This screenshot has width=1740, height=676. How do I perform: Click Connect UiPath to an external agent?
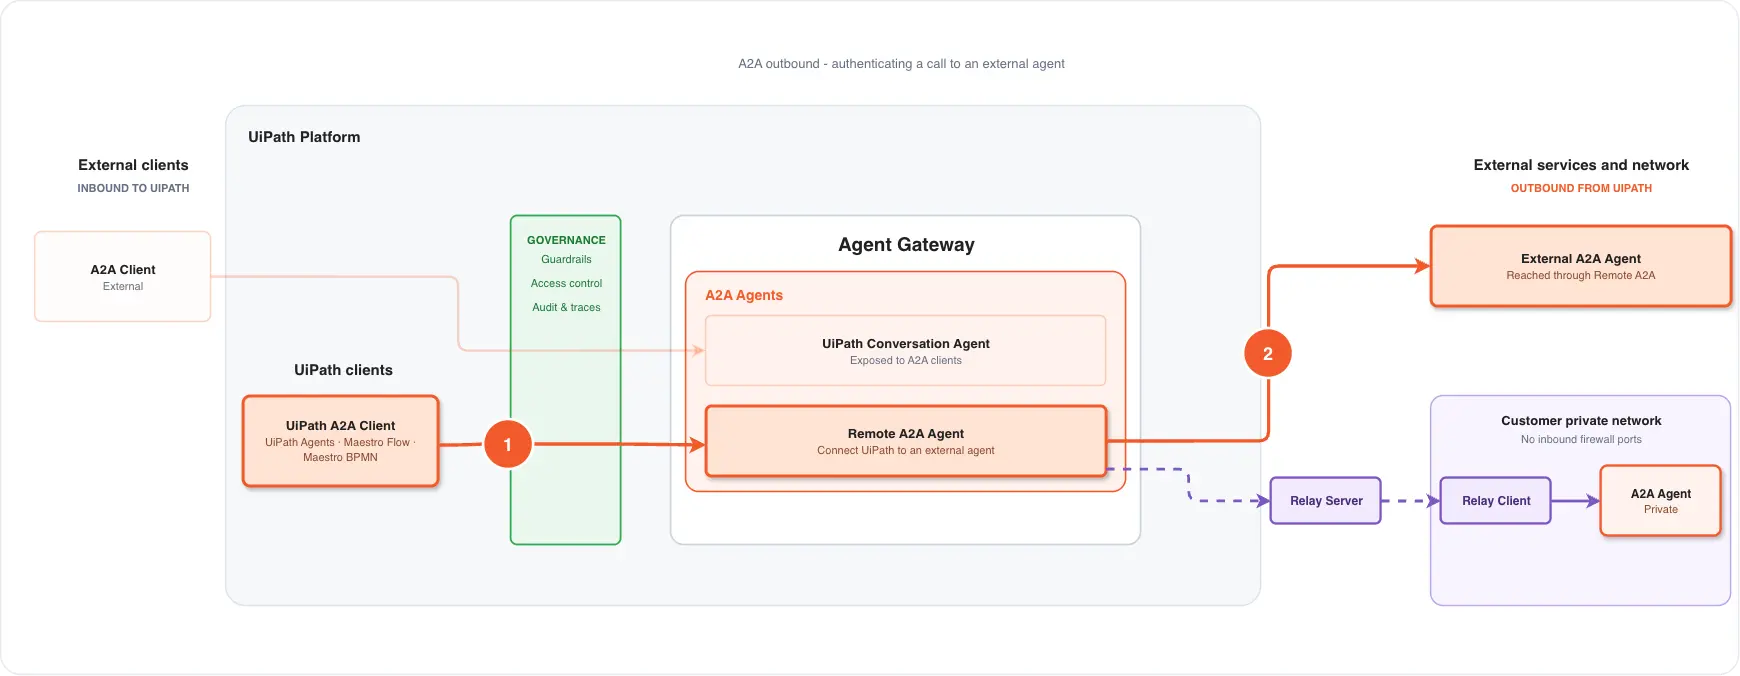pos(906,450)
